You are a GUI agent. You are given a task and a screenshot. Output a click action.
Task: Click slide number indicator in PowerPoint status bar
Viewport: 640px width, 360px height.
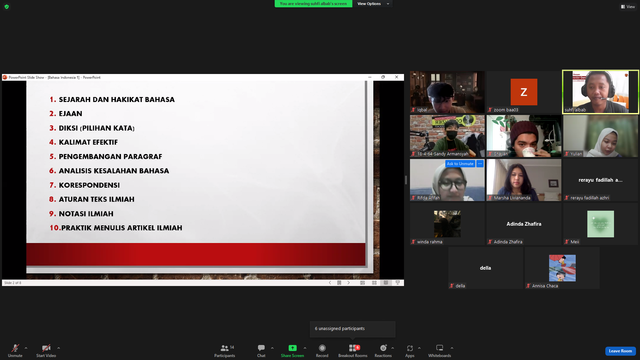tap(13, 283)
